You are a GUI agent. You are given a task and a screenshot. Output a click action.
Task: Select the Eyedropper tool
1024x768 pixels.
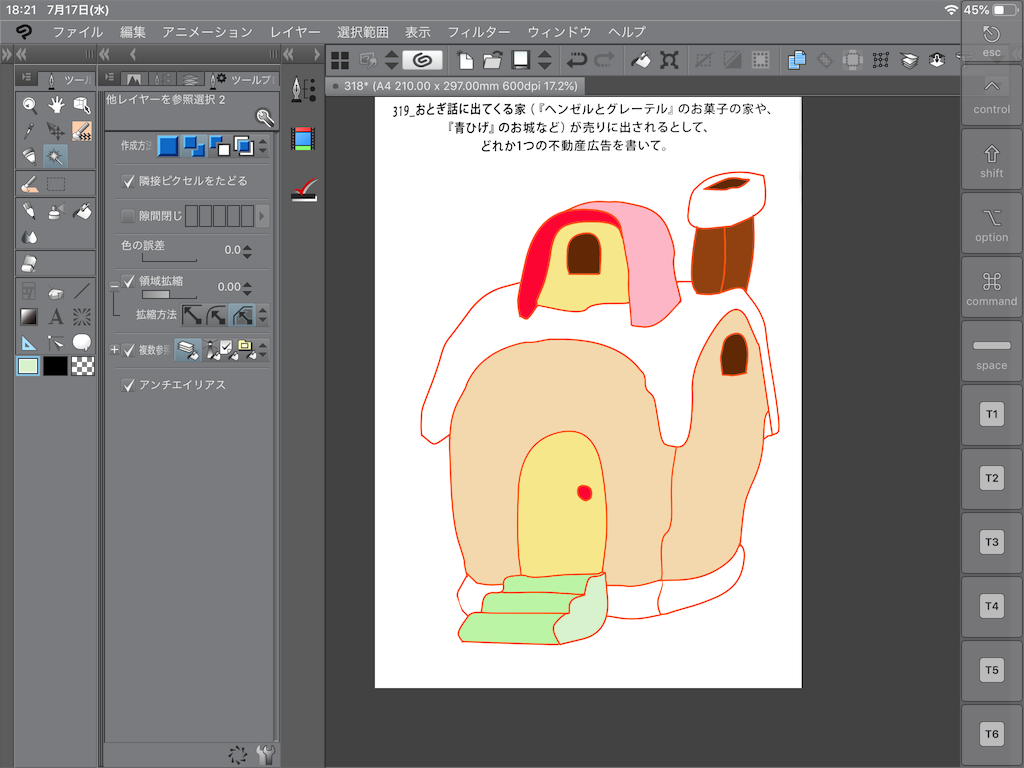(29, 131)
